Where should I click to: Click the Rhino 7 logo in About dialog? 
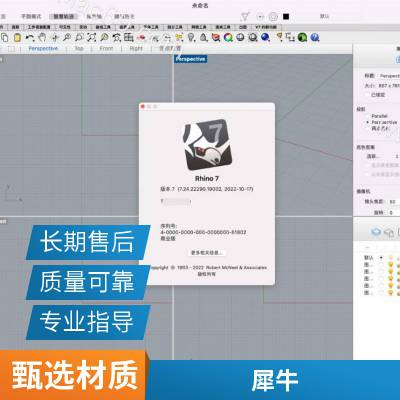tap(207, 145)
